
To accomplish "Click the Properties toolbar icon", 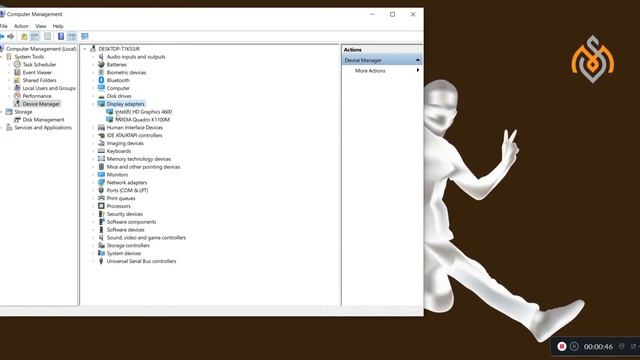I will click(48, 37).
